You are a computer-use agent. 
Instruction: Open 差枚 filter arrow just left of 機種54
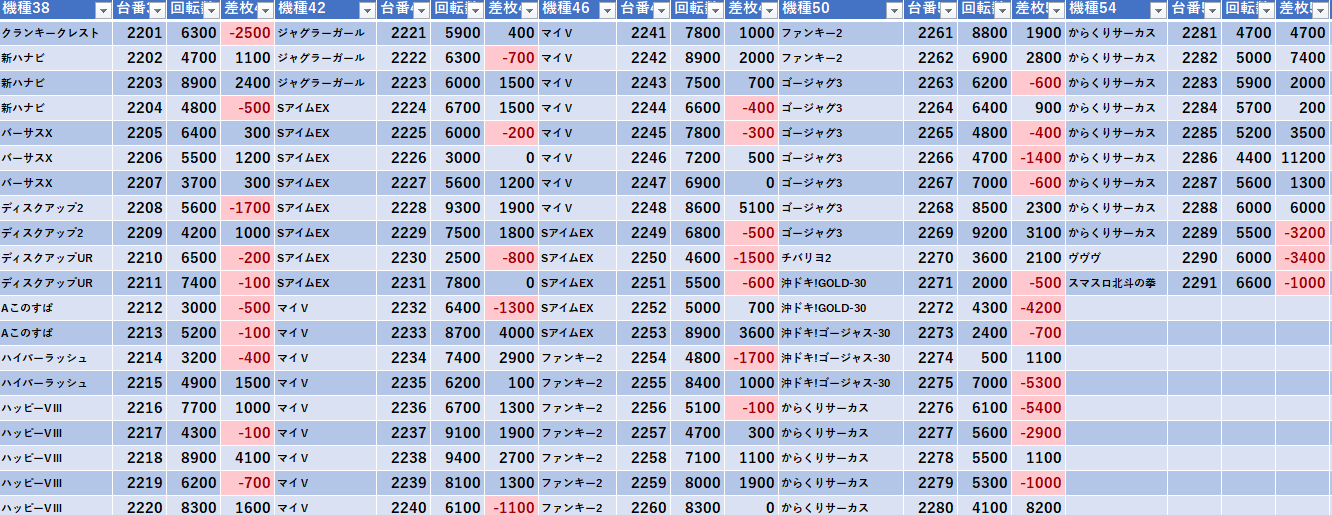[x=1055, y=10]
